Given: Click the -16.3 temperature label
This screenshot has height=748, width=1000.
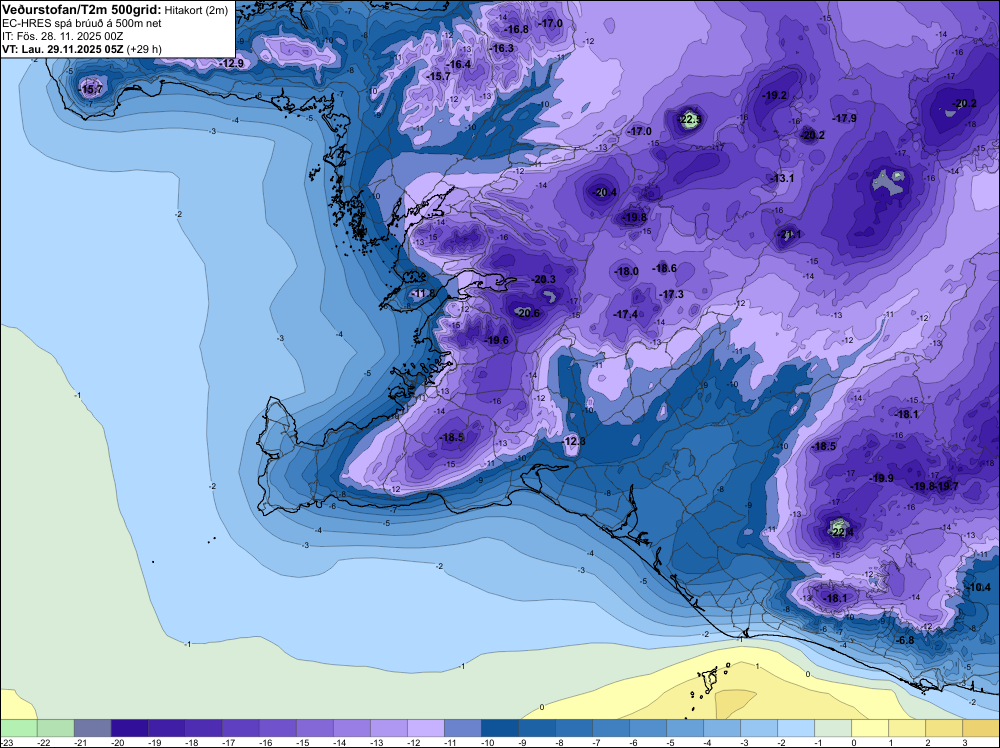Looking at the screenshot, I should pyautogui.click(x=501, y=48).
